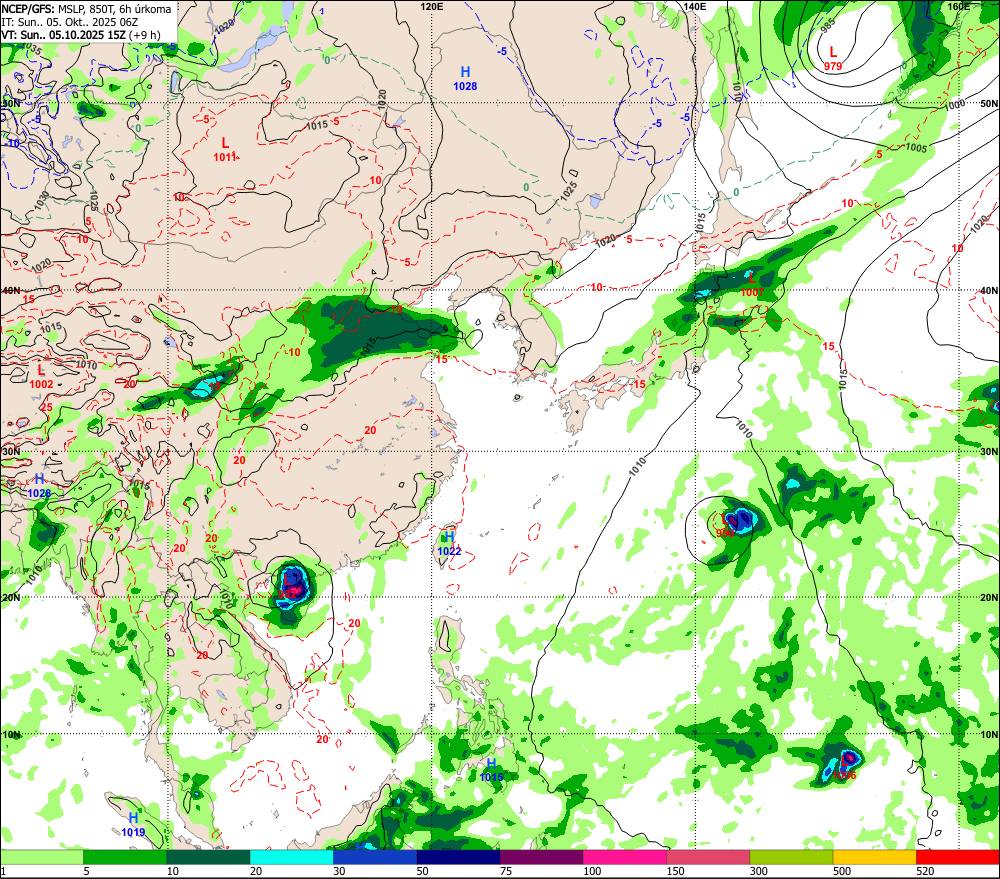
Task: Click the 'H 1022' high over Taiwan
Action: point(449,543)
